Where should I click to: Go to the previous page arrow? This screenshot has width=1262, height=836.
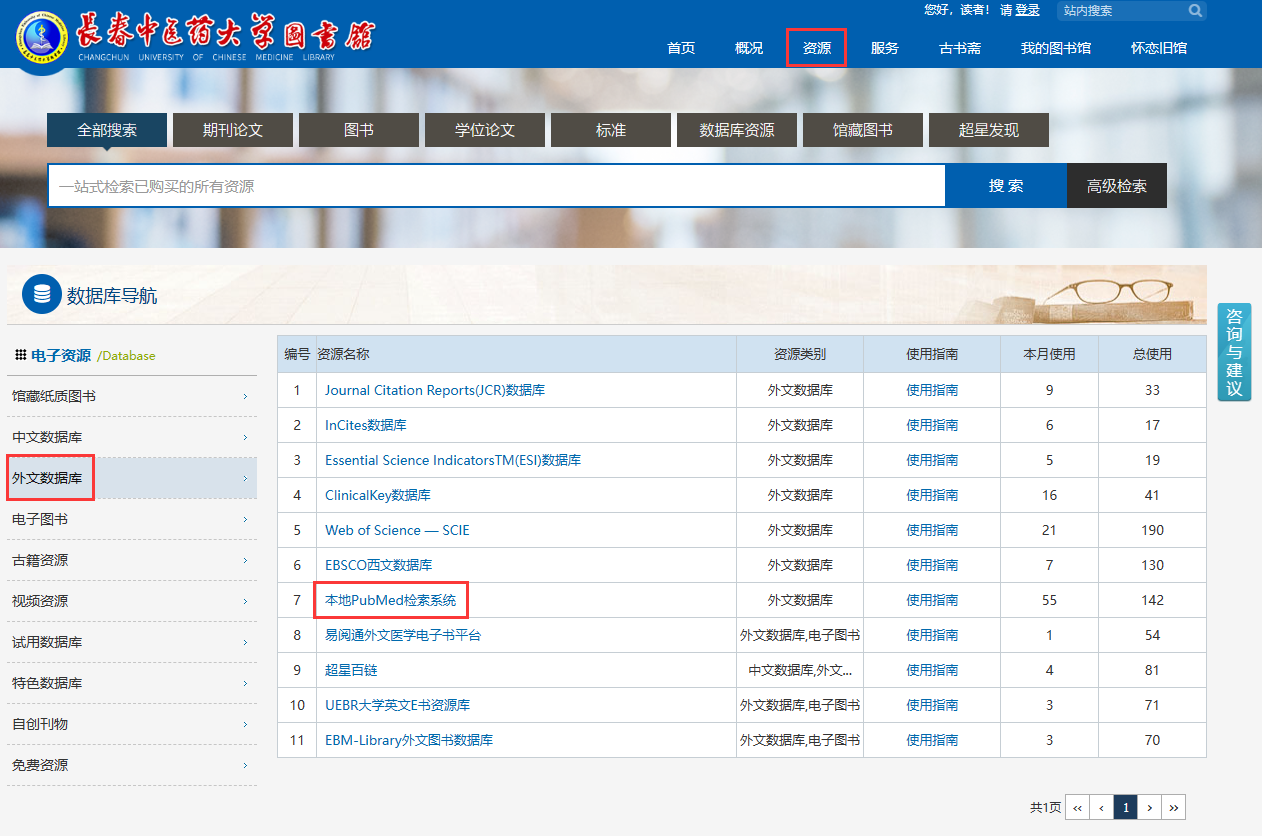pos(1101,807)
